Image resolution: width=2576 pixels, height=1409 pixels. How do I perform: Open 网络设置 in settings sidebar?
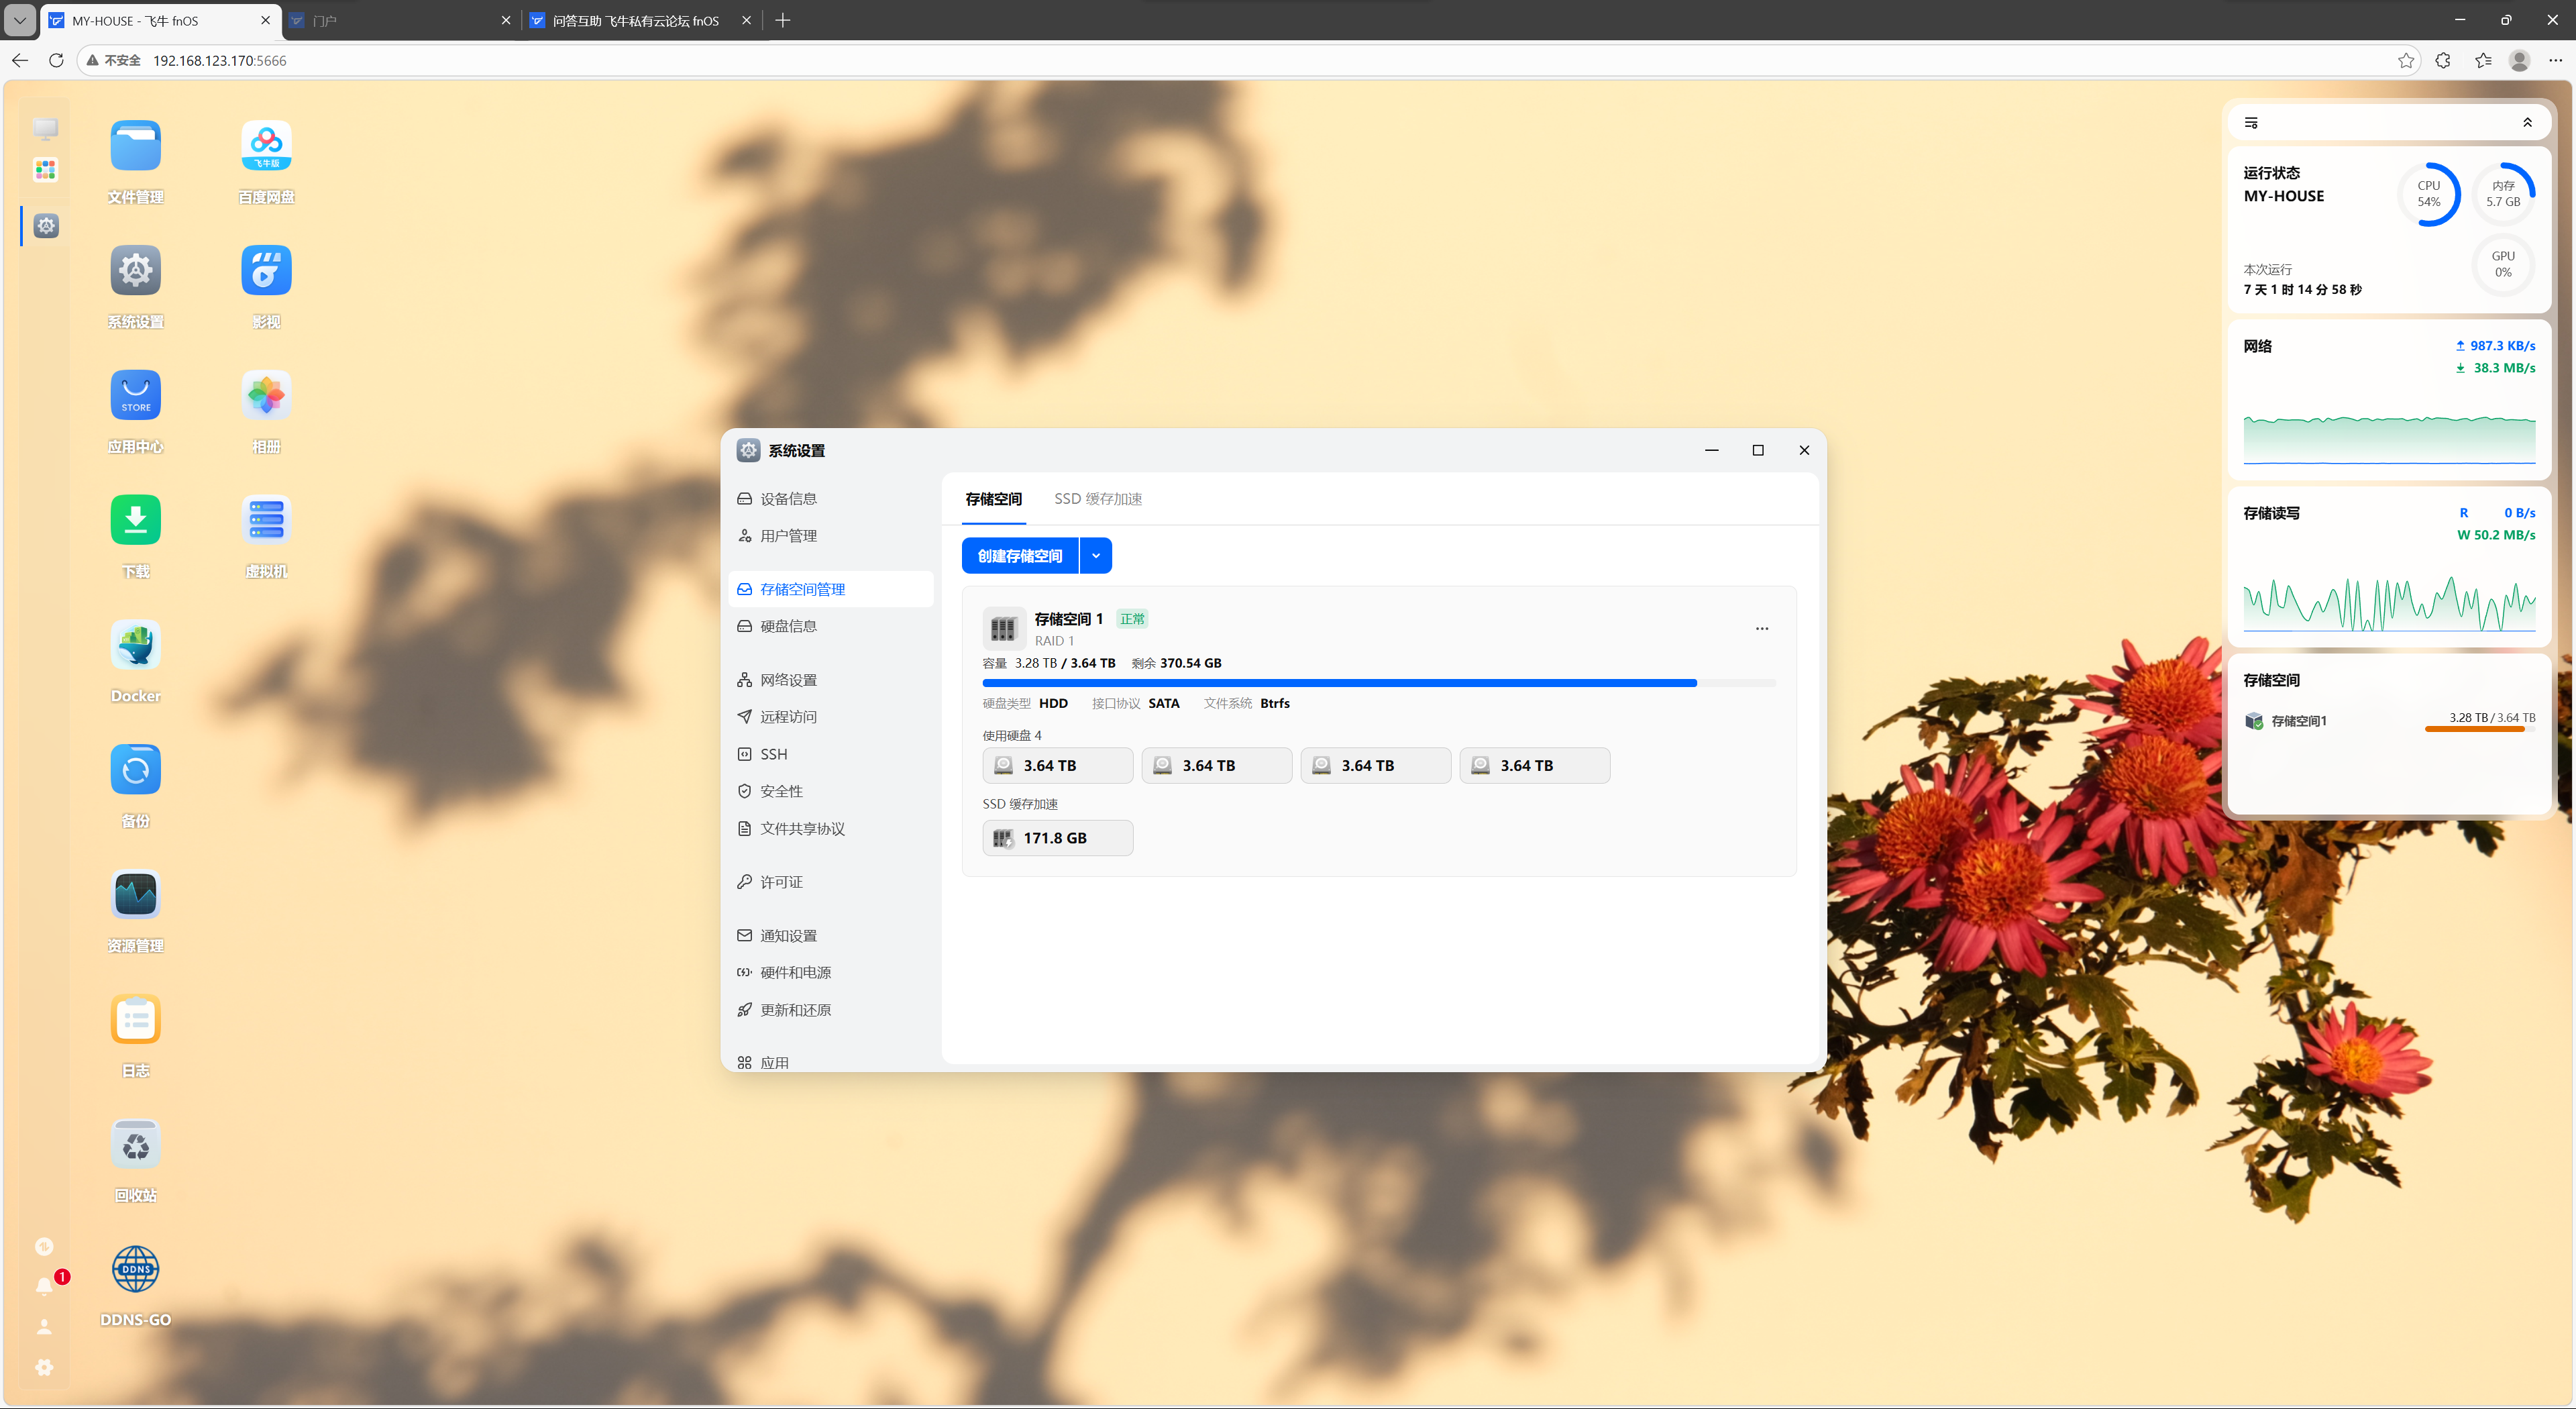coord(788,680)
